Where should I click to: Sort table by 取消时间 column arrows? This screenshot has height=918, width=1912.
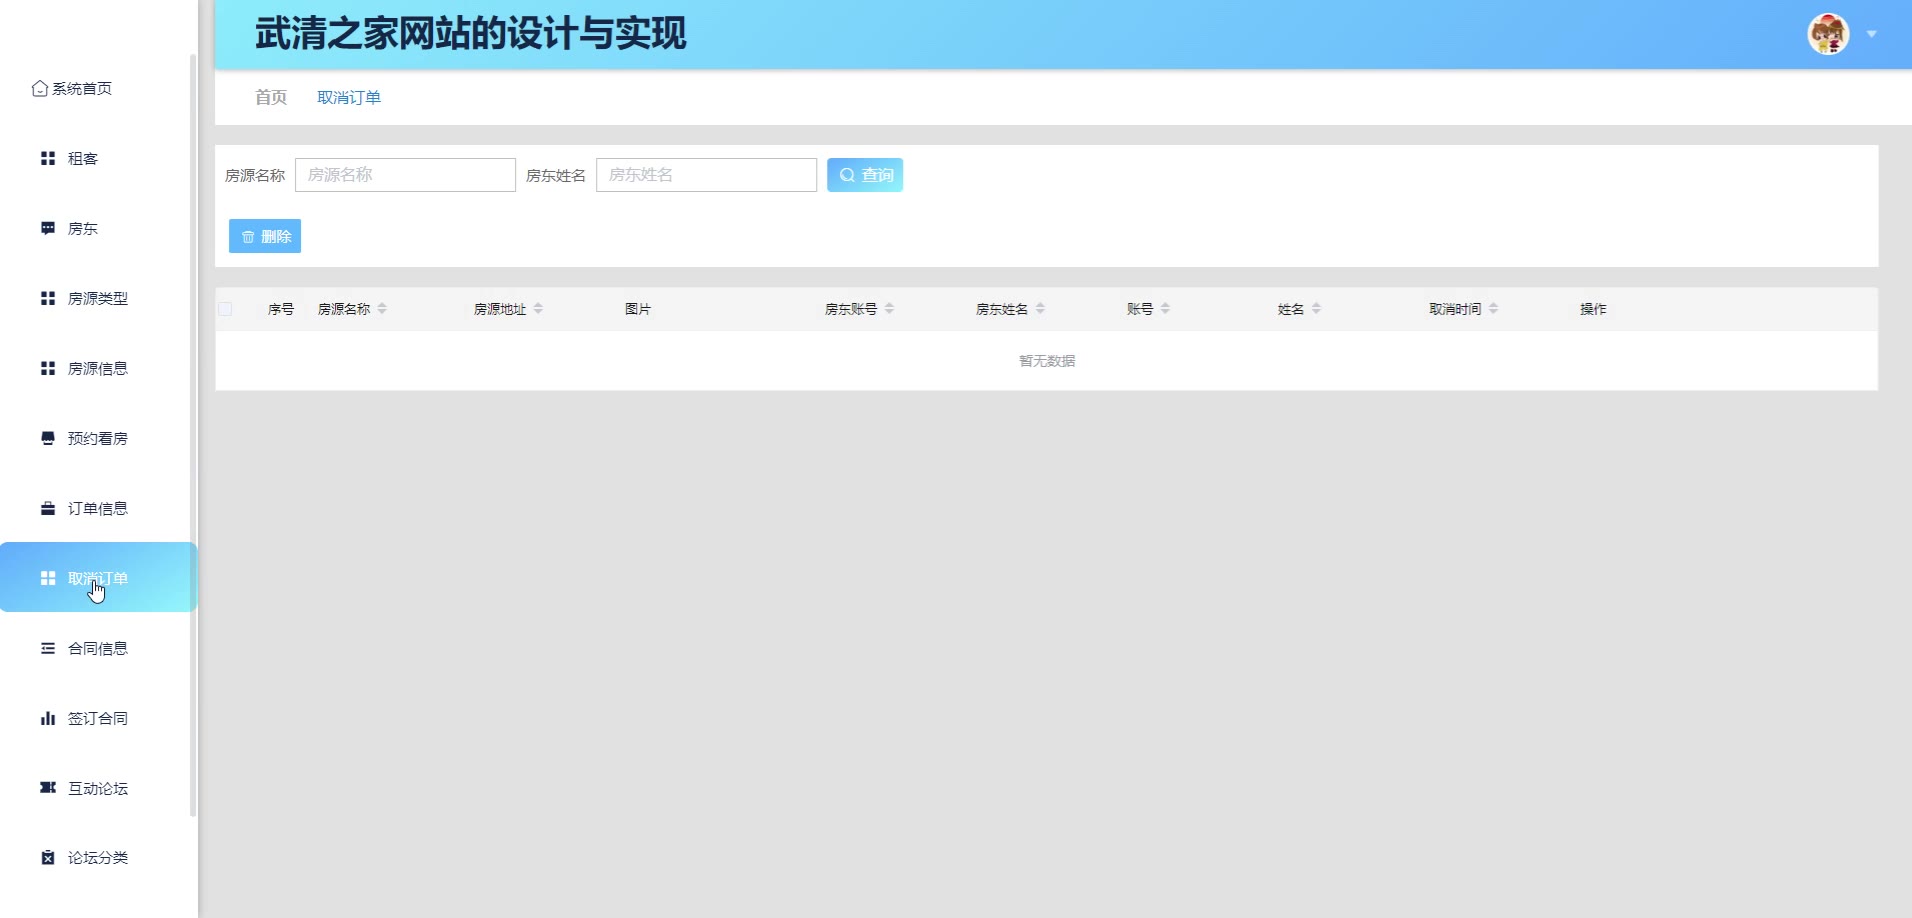[x=1493, y=309]
